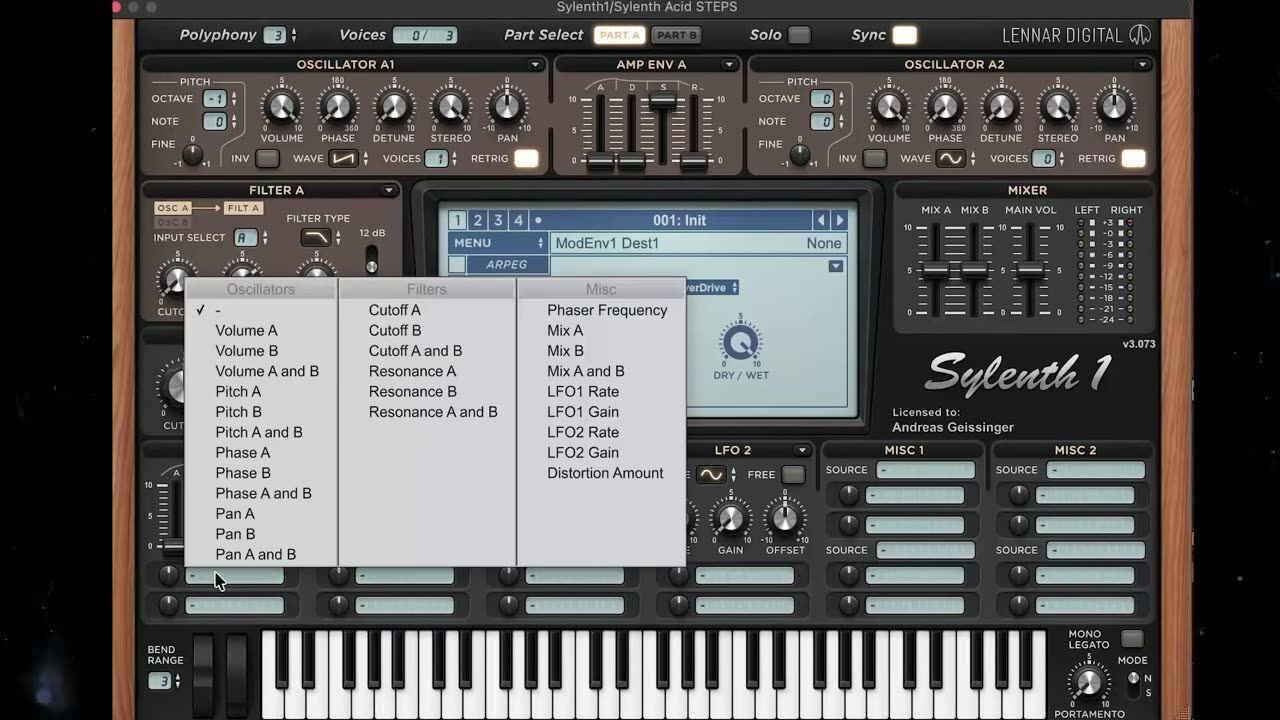Click Oscillator A1 Detune knob
Screen dimensions: 1280x720
click(x=394, y=106)
